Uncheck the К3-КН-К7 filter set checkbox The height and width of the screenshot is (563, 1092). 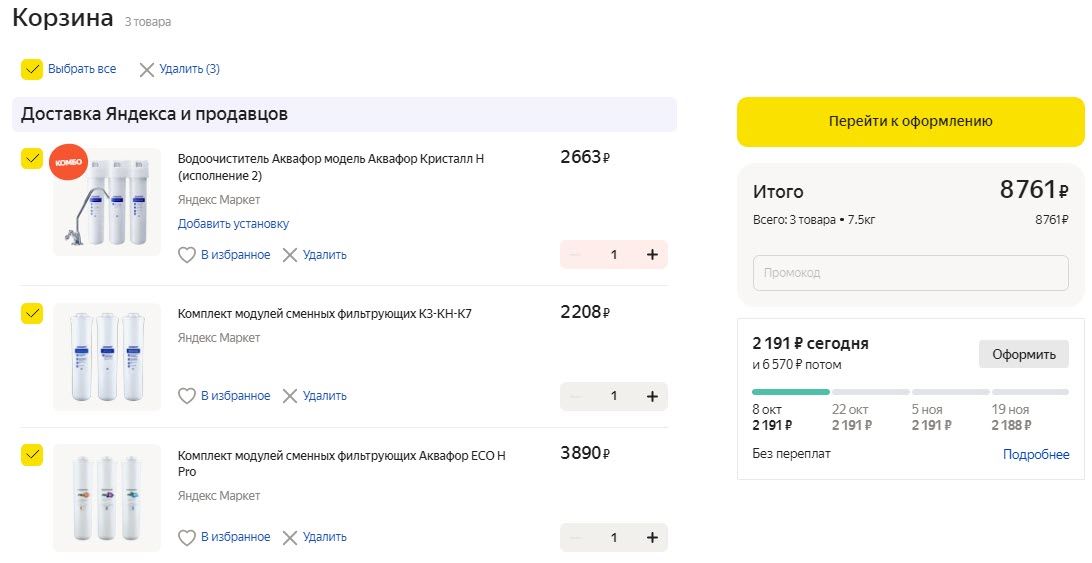tap(32, 313)
